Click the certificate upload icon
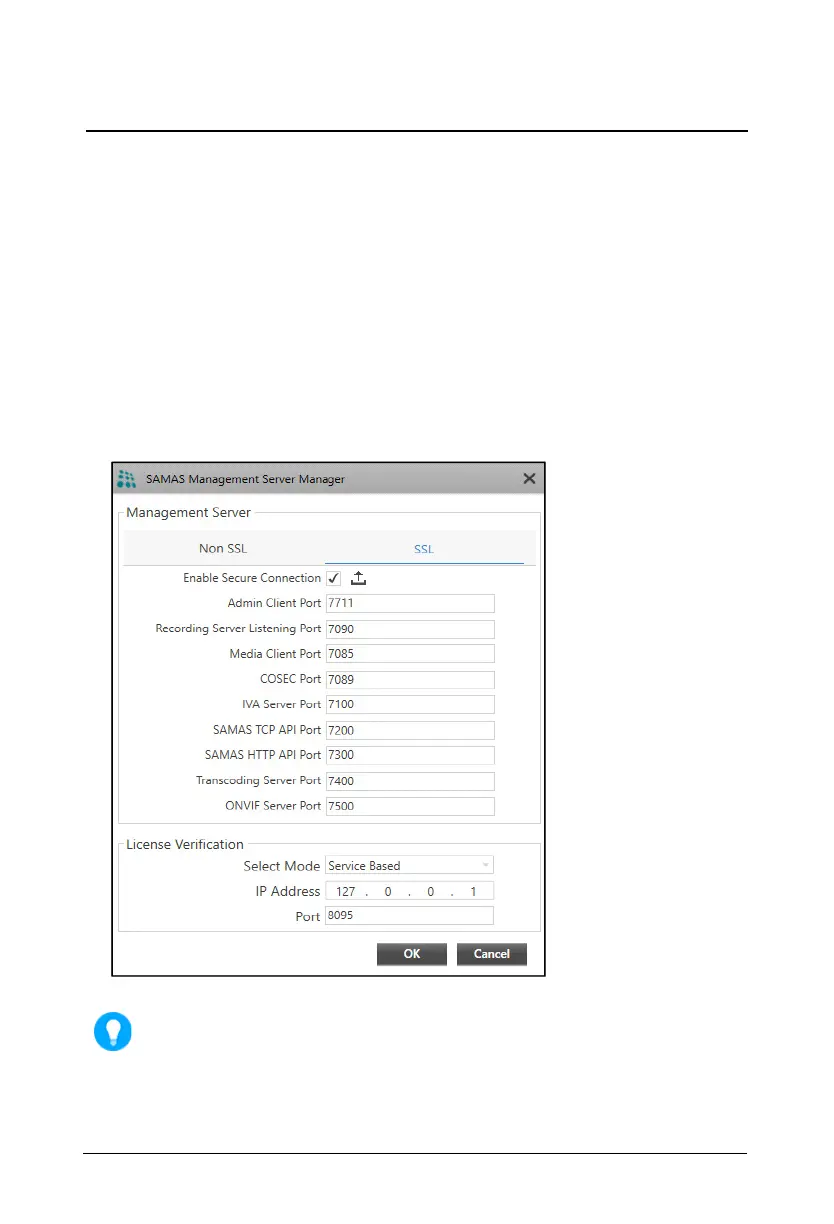 click(x=358, y=578)
